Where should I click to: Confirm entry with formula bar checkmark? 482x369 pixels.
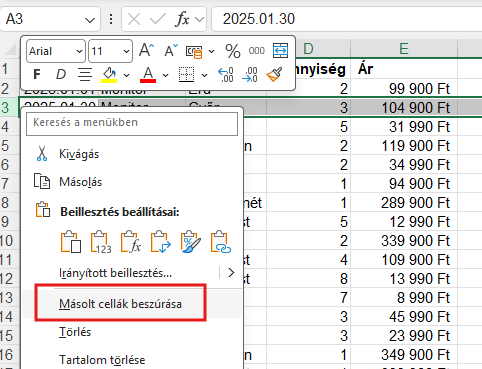[157, 19]
